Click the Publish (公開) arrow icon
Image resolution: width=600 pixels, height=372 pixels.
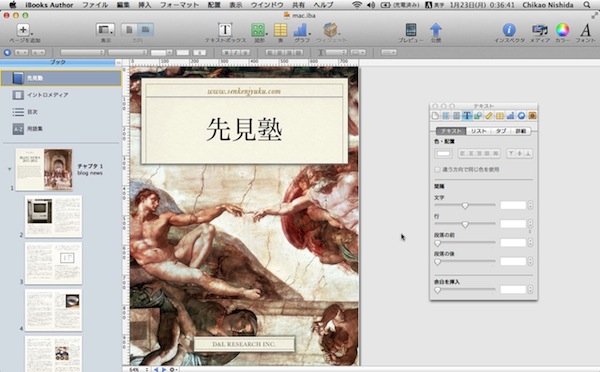[435, 30]
